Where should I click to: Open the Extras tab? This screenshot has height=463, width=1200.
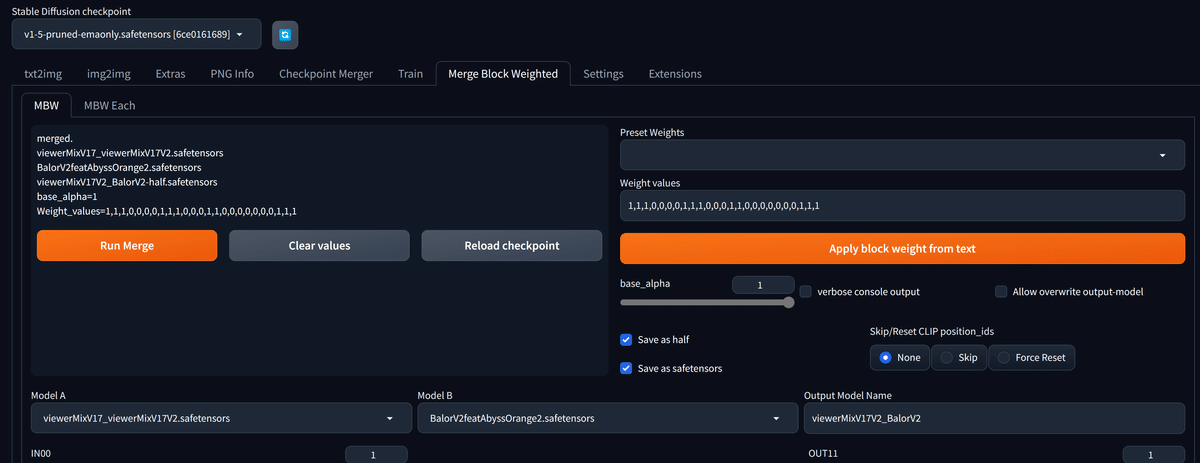click(170, 74)
